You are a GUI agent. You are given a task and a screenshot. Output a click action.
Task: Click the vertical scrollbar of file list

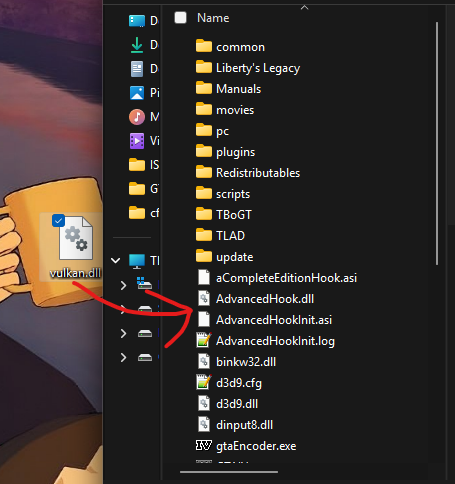click(x=437, y=143)
